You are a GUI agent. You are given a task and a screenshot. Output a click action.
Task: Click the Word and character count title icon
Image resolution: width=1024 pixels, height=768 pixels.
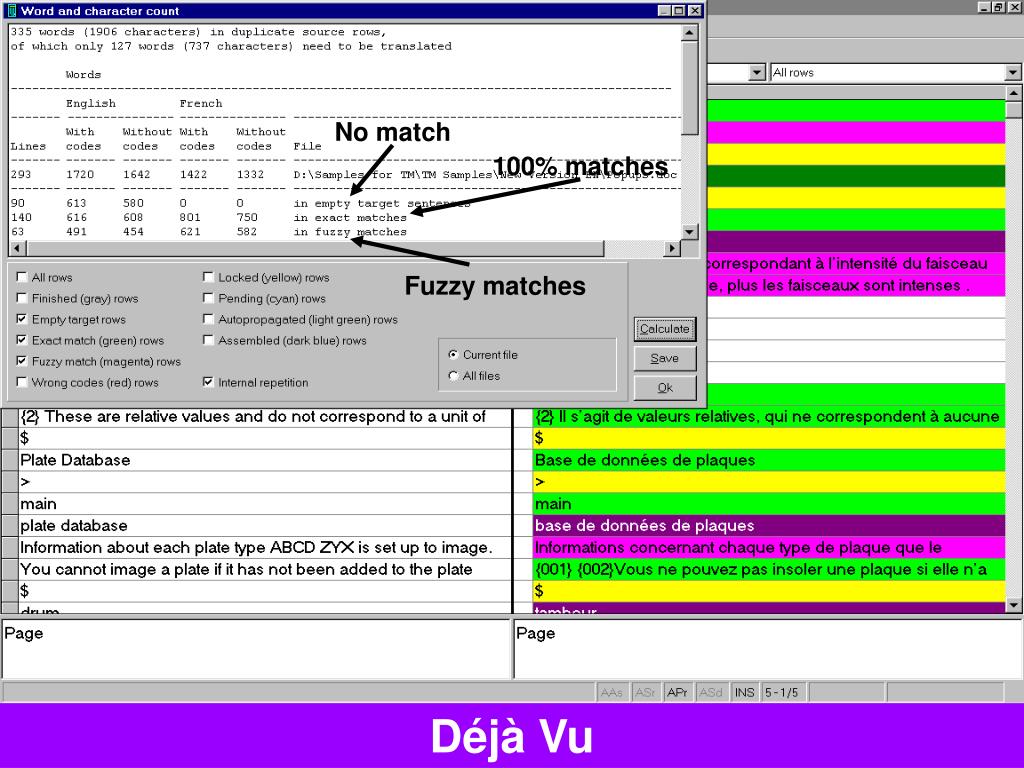[x=12, y=10]
